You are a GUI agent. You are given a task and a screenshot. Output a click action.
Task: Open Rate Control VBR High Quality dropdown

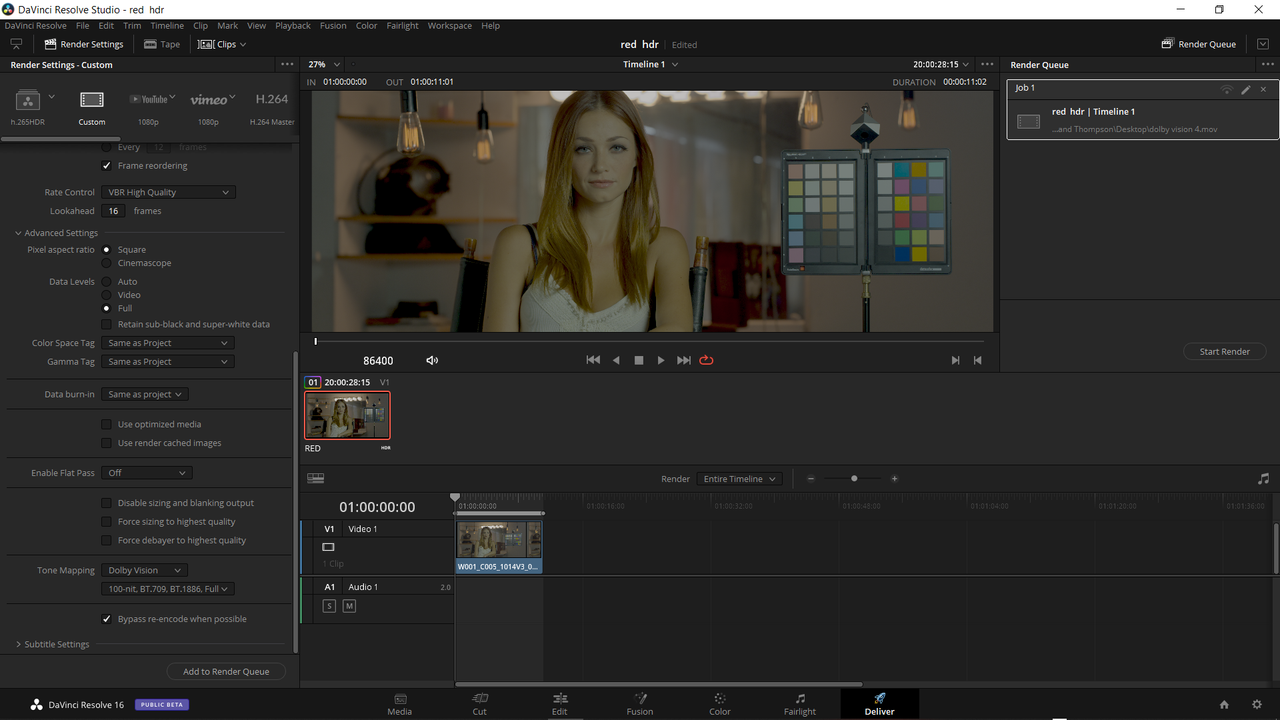[168, 192]
